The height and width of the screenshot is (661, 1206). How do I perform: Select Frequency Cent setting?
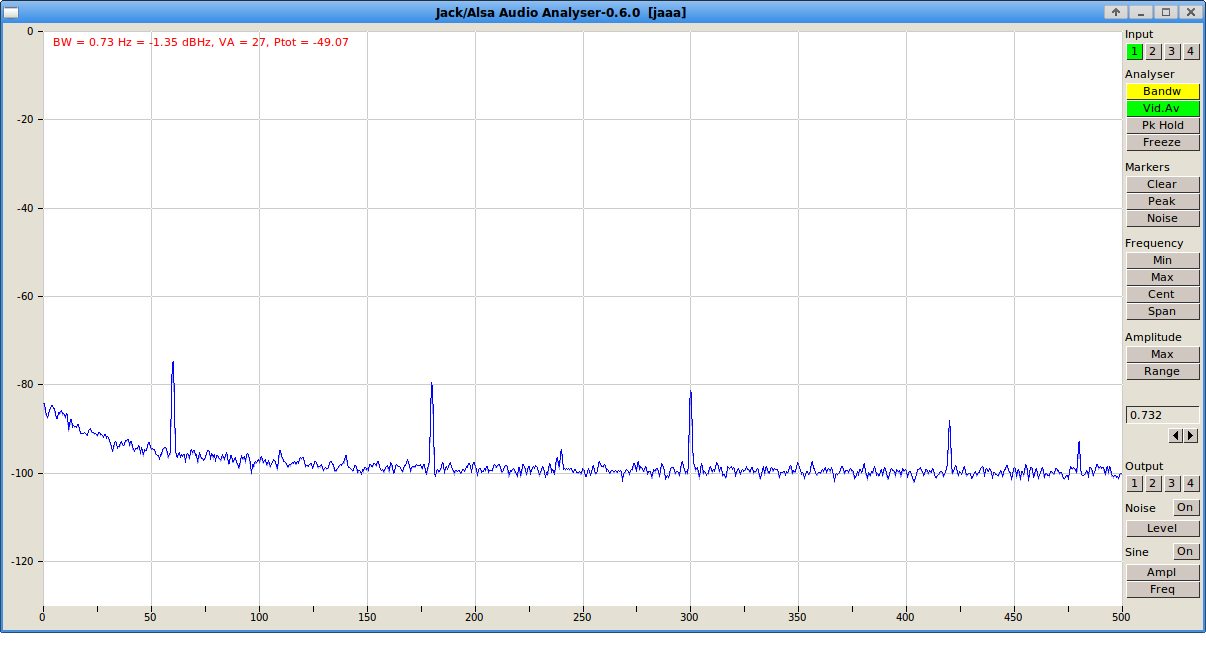click(1163, 294)
